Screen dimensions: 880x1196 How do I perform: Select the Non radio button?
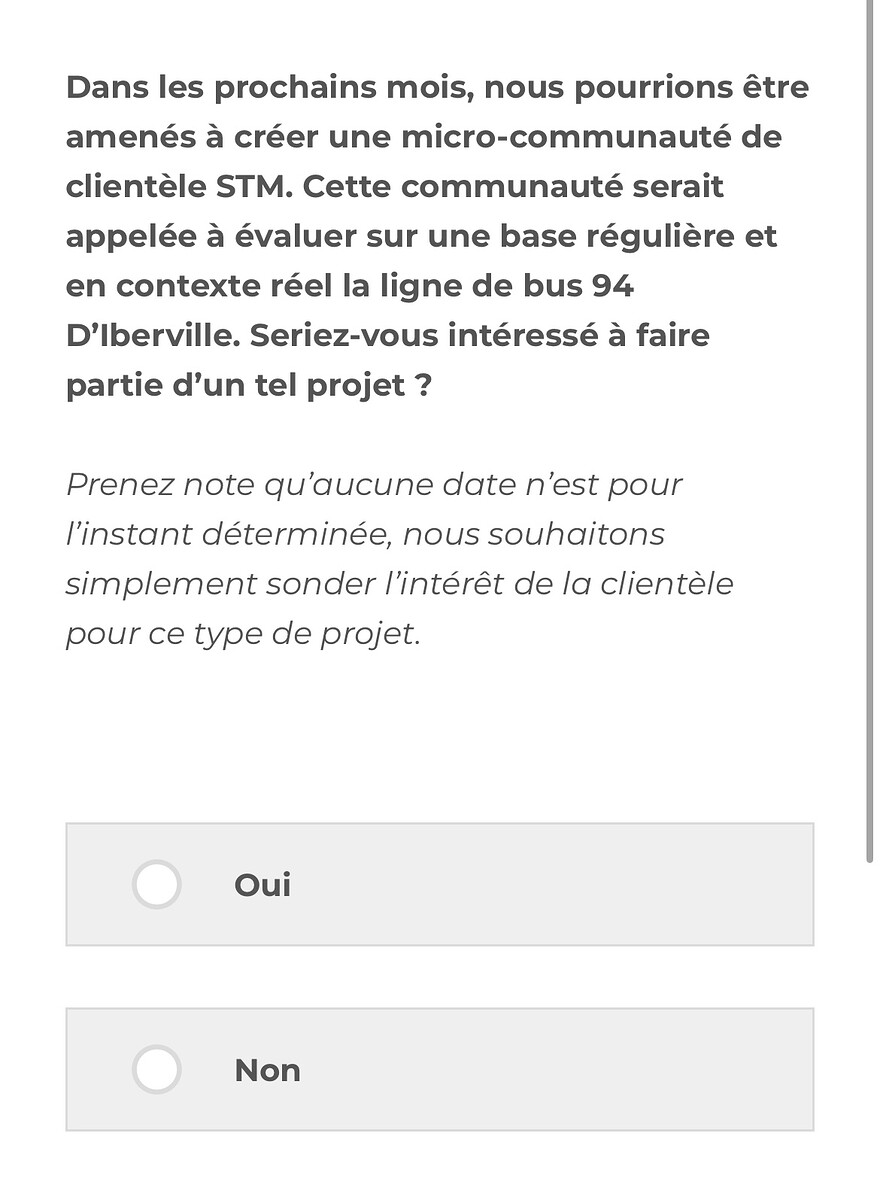(x=156, y=1069)
